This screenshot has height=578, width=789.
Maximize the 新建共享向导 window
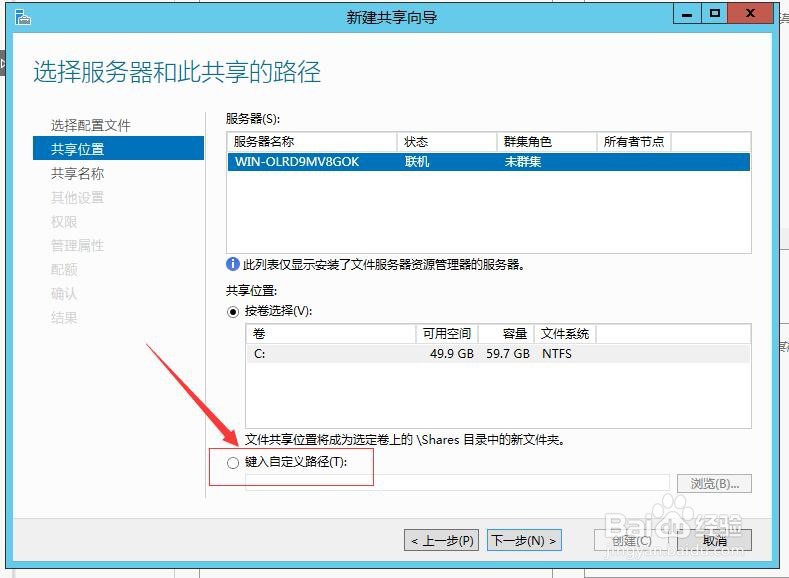pos(714,14)
